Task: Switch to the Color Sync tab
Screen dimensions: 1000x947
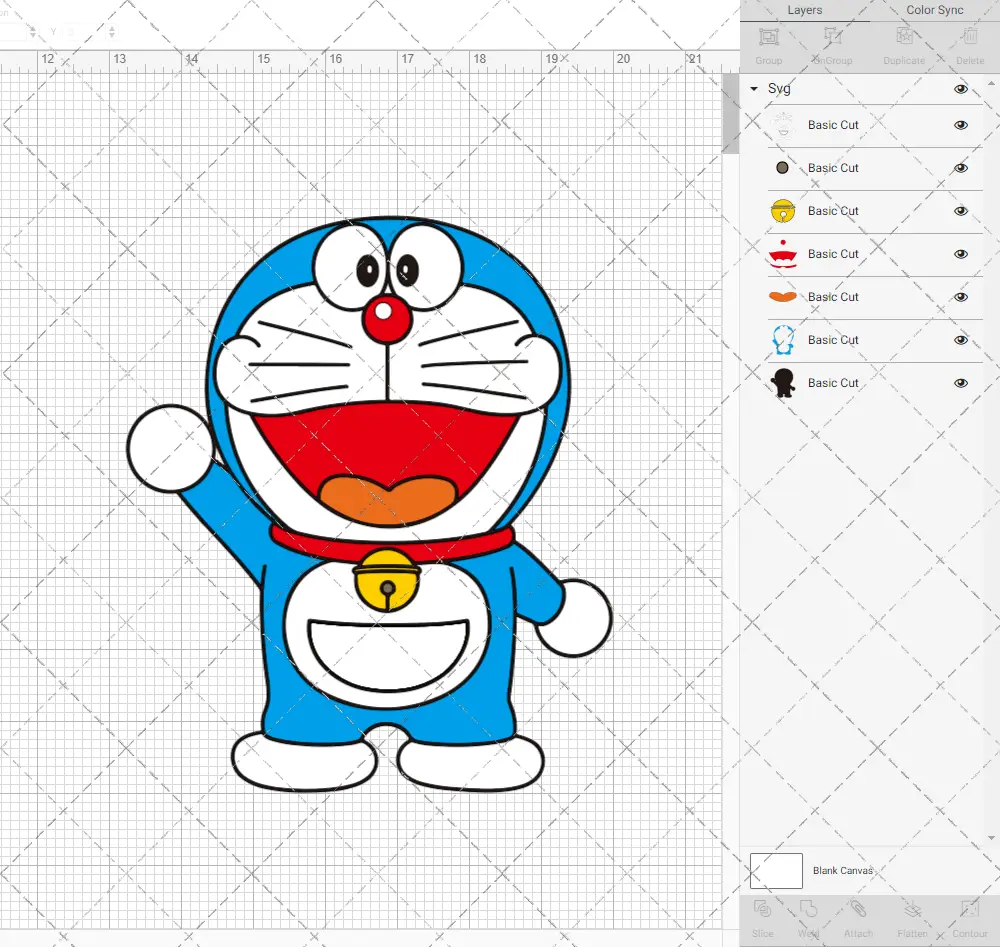Action: (x=934, y=10)
